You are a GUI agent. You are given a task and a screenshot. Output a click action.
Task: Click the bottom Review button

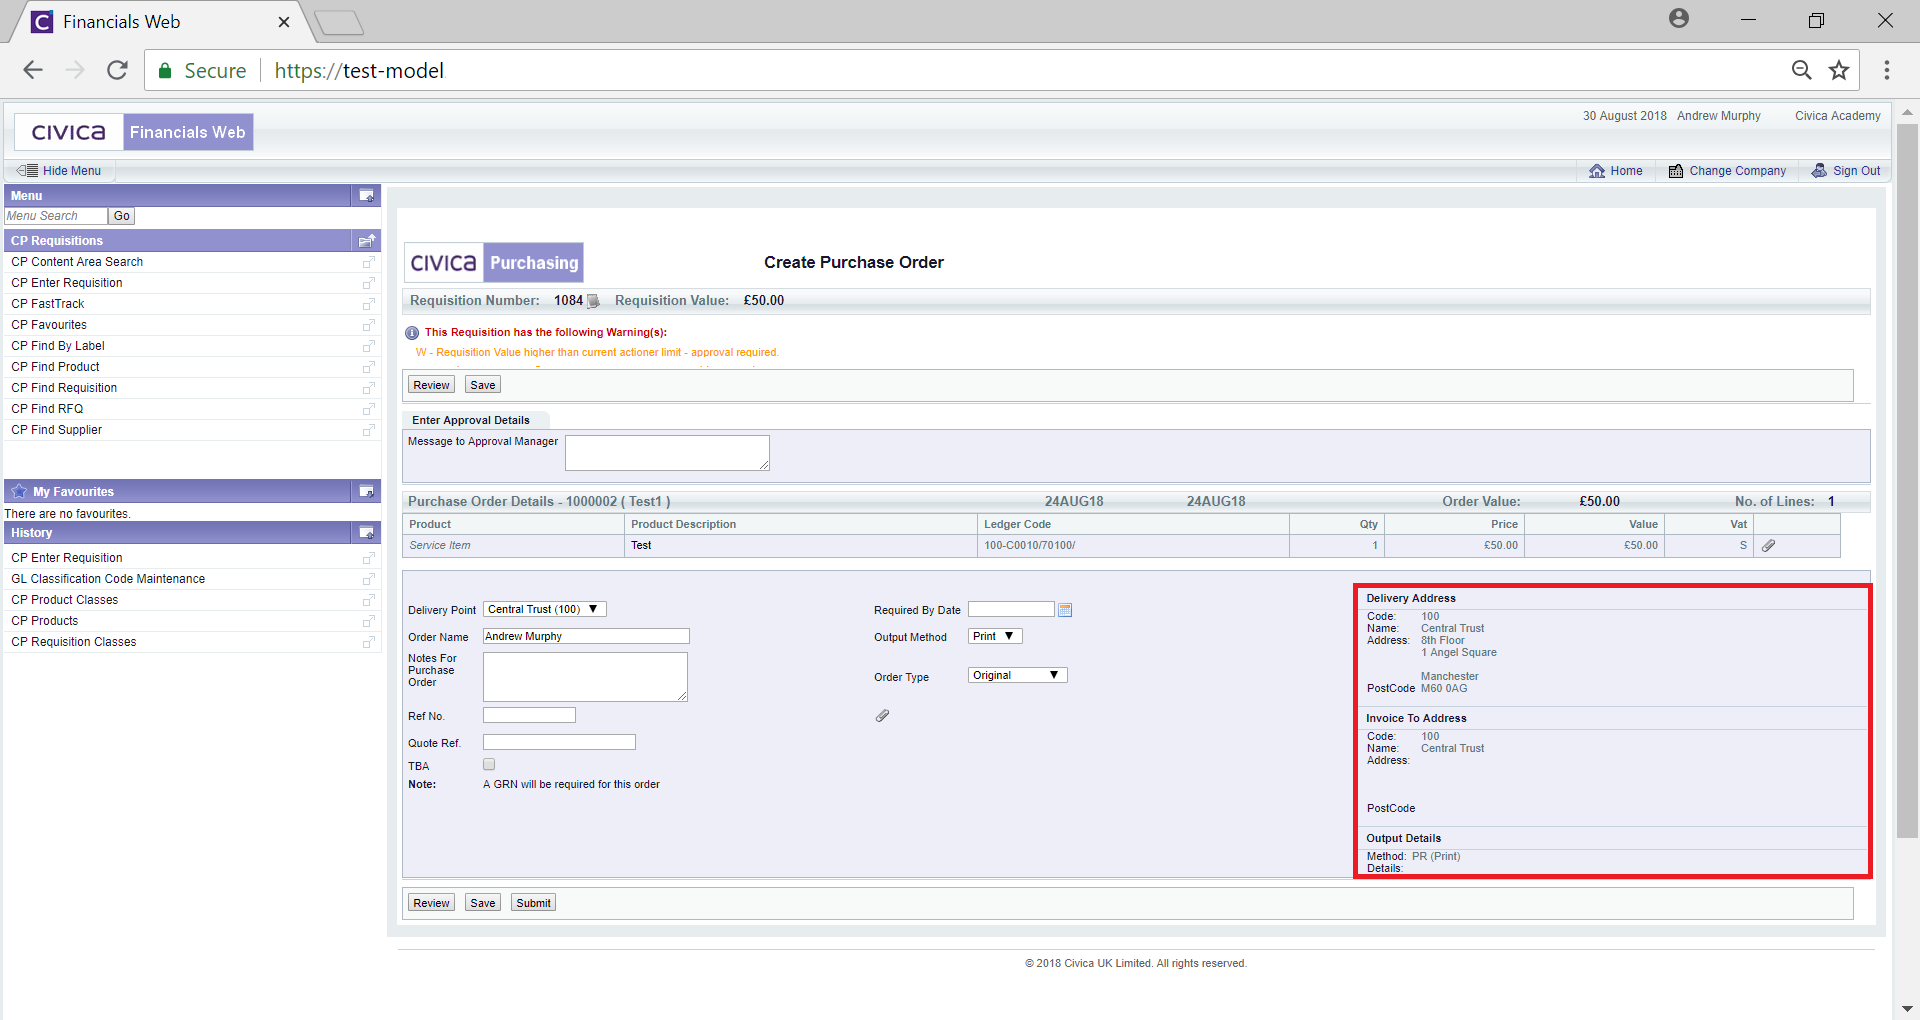431,903
